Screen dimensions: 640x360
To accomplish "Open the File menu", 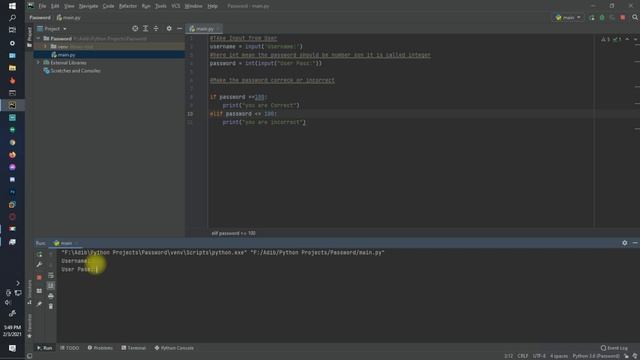I will point(42,6).
